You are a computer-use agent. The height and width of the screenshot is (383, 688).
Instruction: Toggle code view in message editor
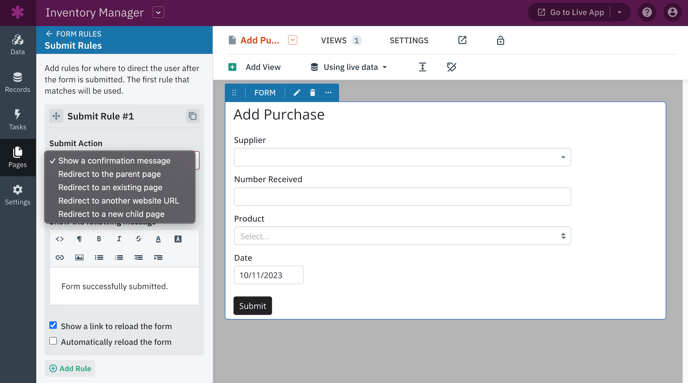tap(60, 239)
